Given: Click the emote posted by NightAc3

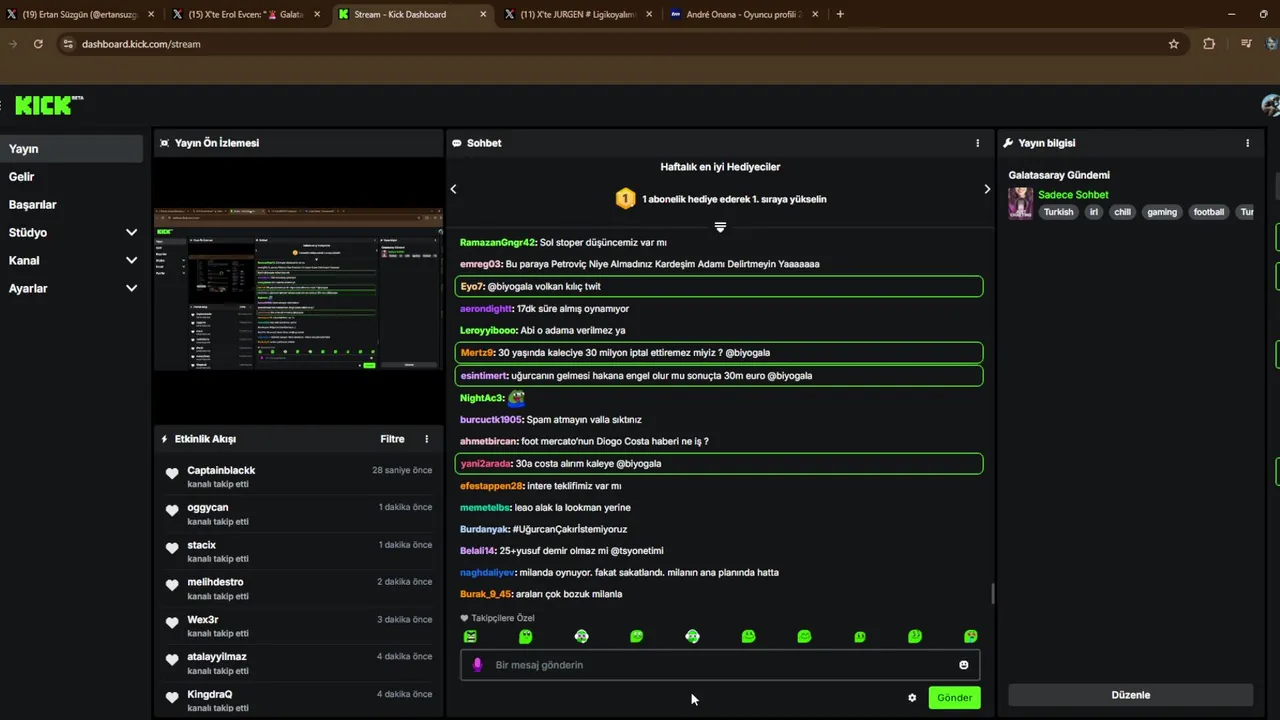Looking at the screenshot, I should [x=516, y=398].
